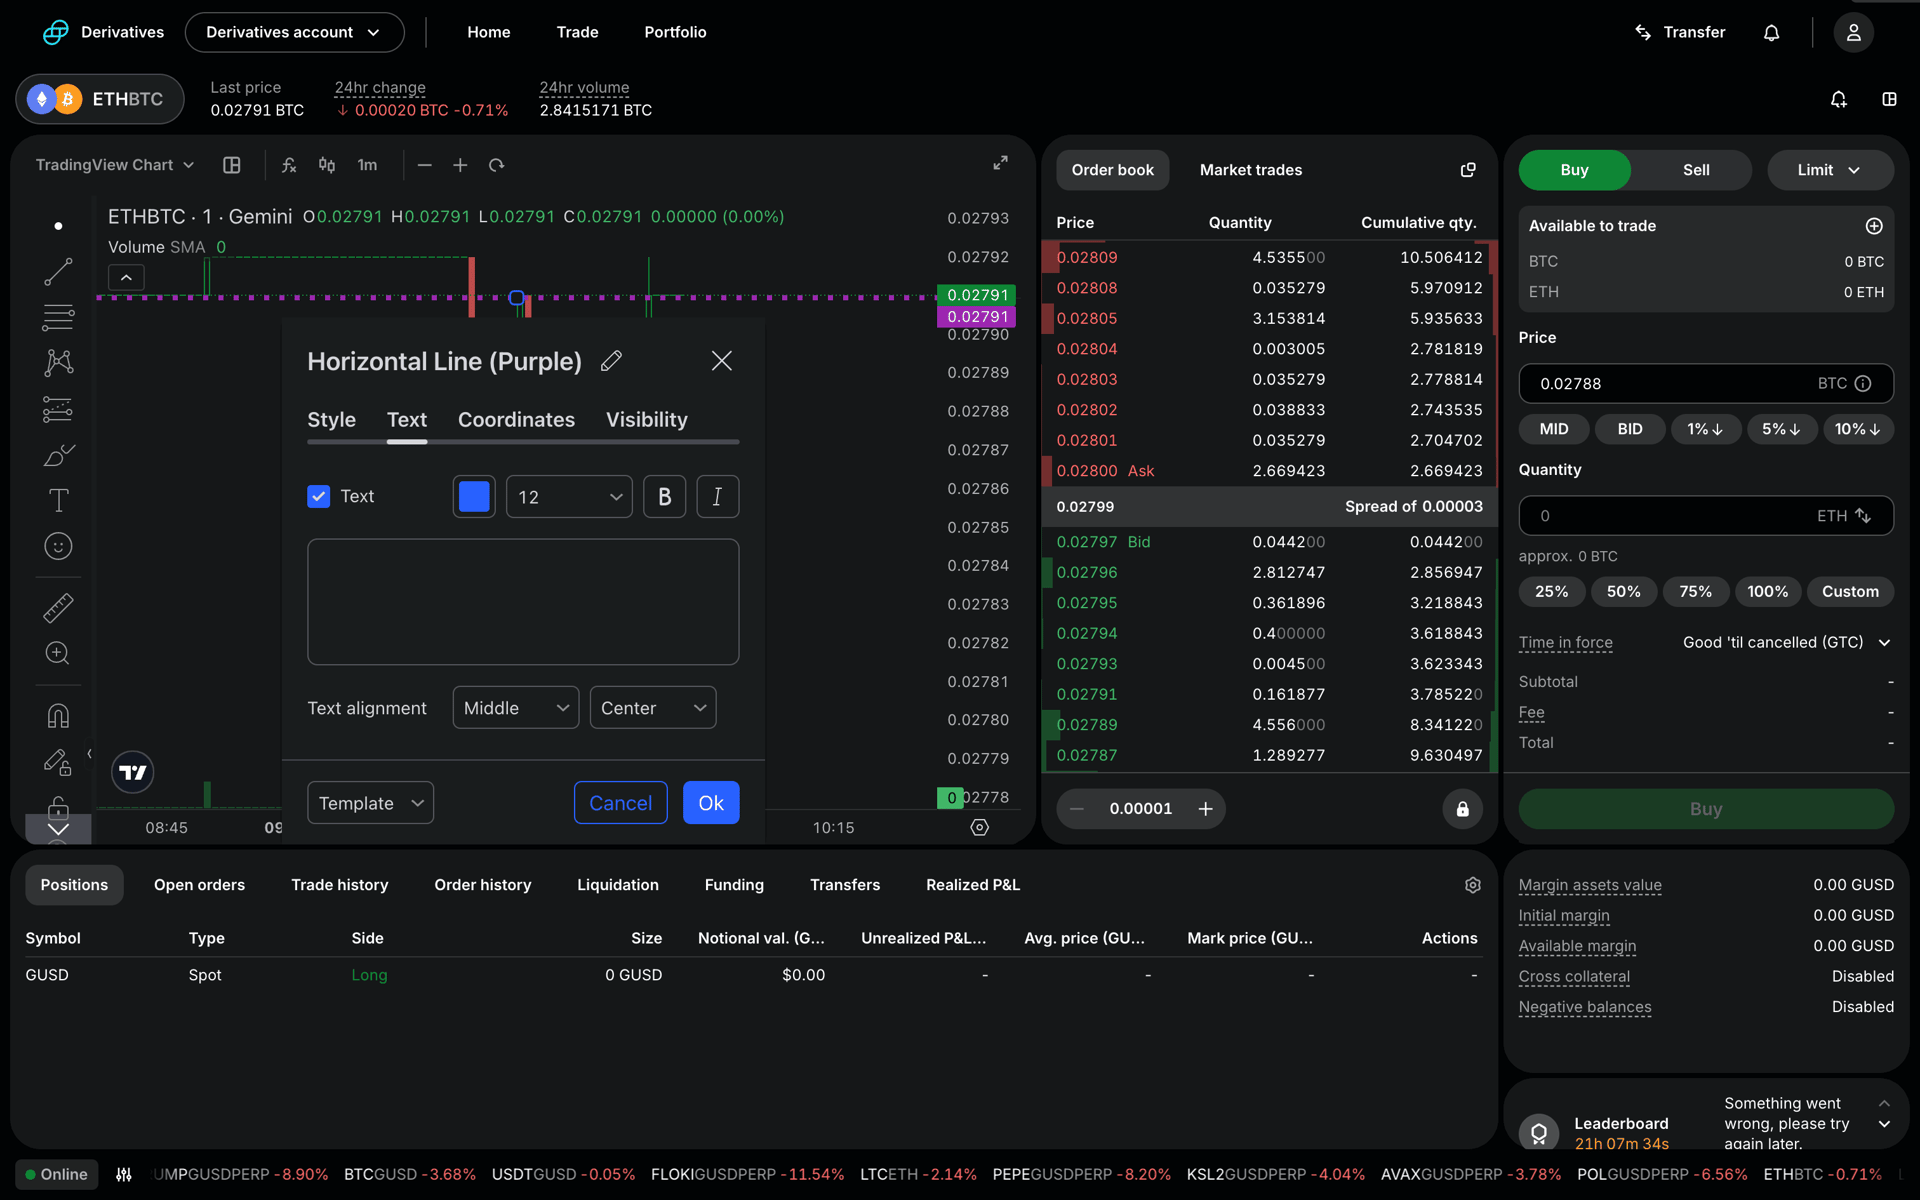Open price alerts bell icon

click(x=1838, y=99)
